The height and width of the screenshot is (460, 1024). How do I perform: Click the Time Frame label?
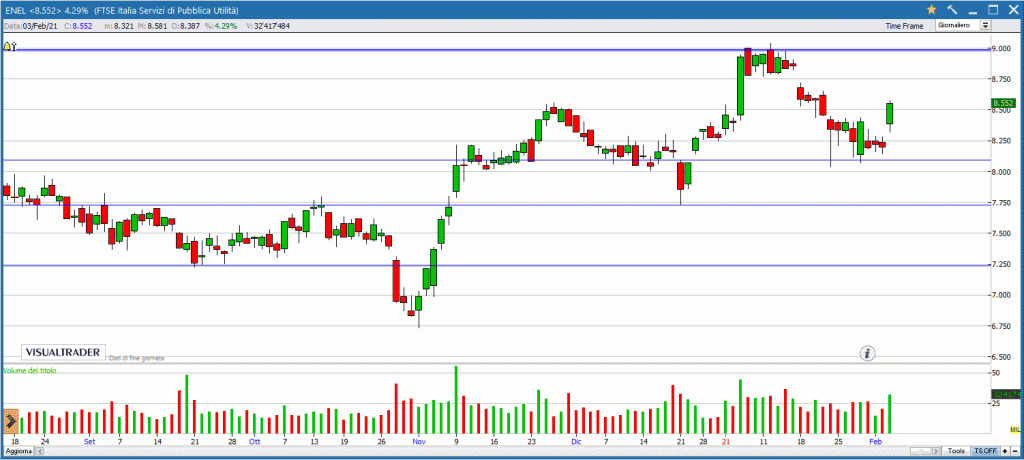click(904, 26)
